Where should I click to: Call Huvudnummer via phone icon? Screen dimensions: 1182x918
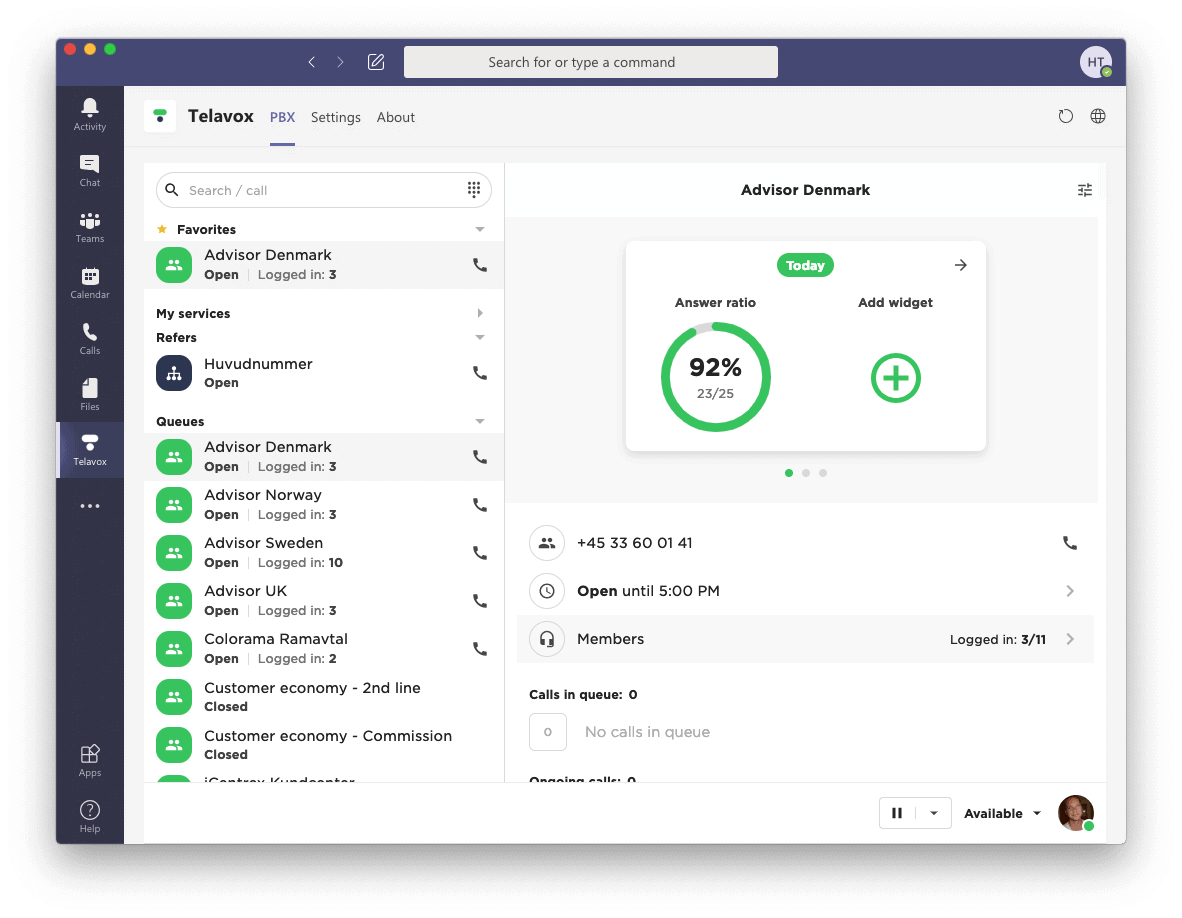click(479, 372)
